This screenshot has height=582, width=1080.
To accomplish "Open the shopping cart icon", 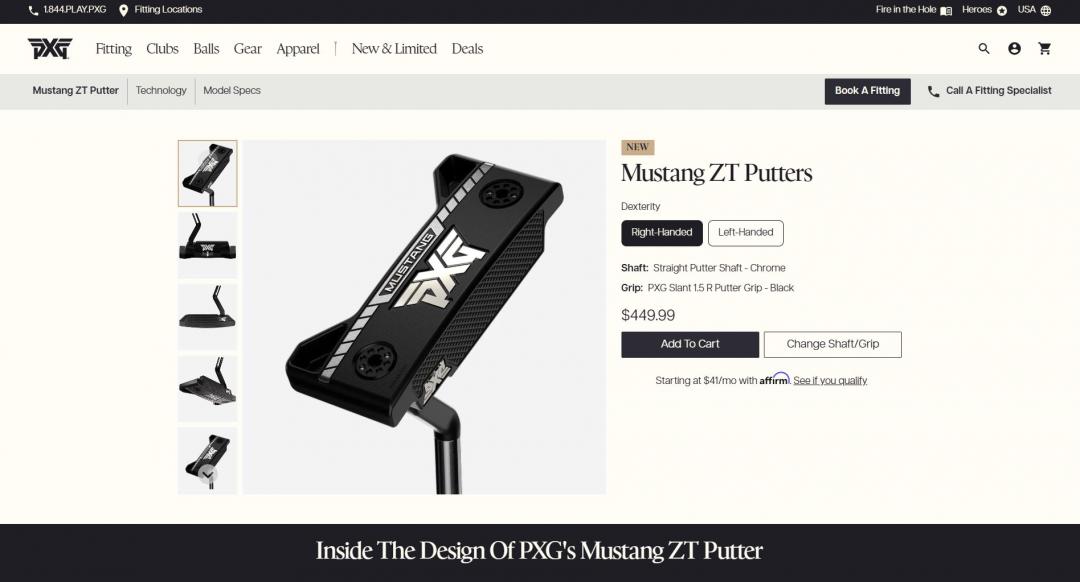I will 1044,49.
